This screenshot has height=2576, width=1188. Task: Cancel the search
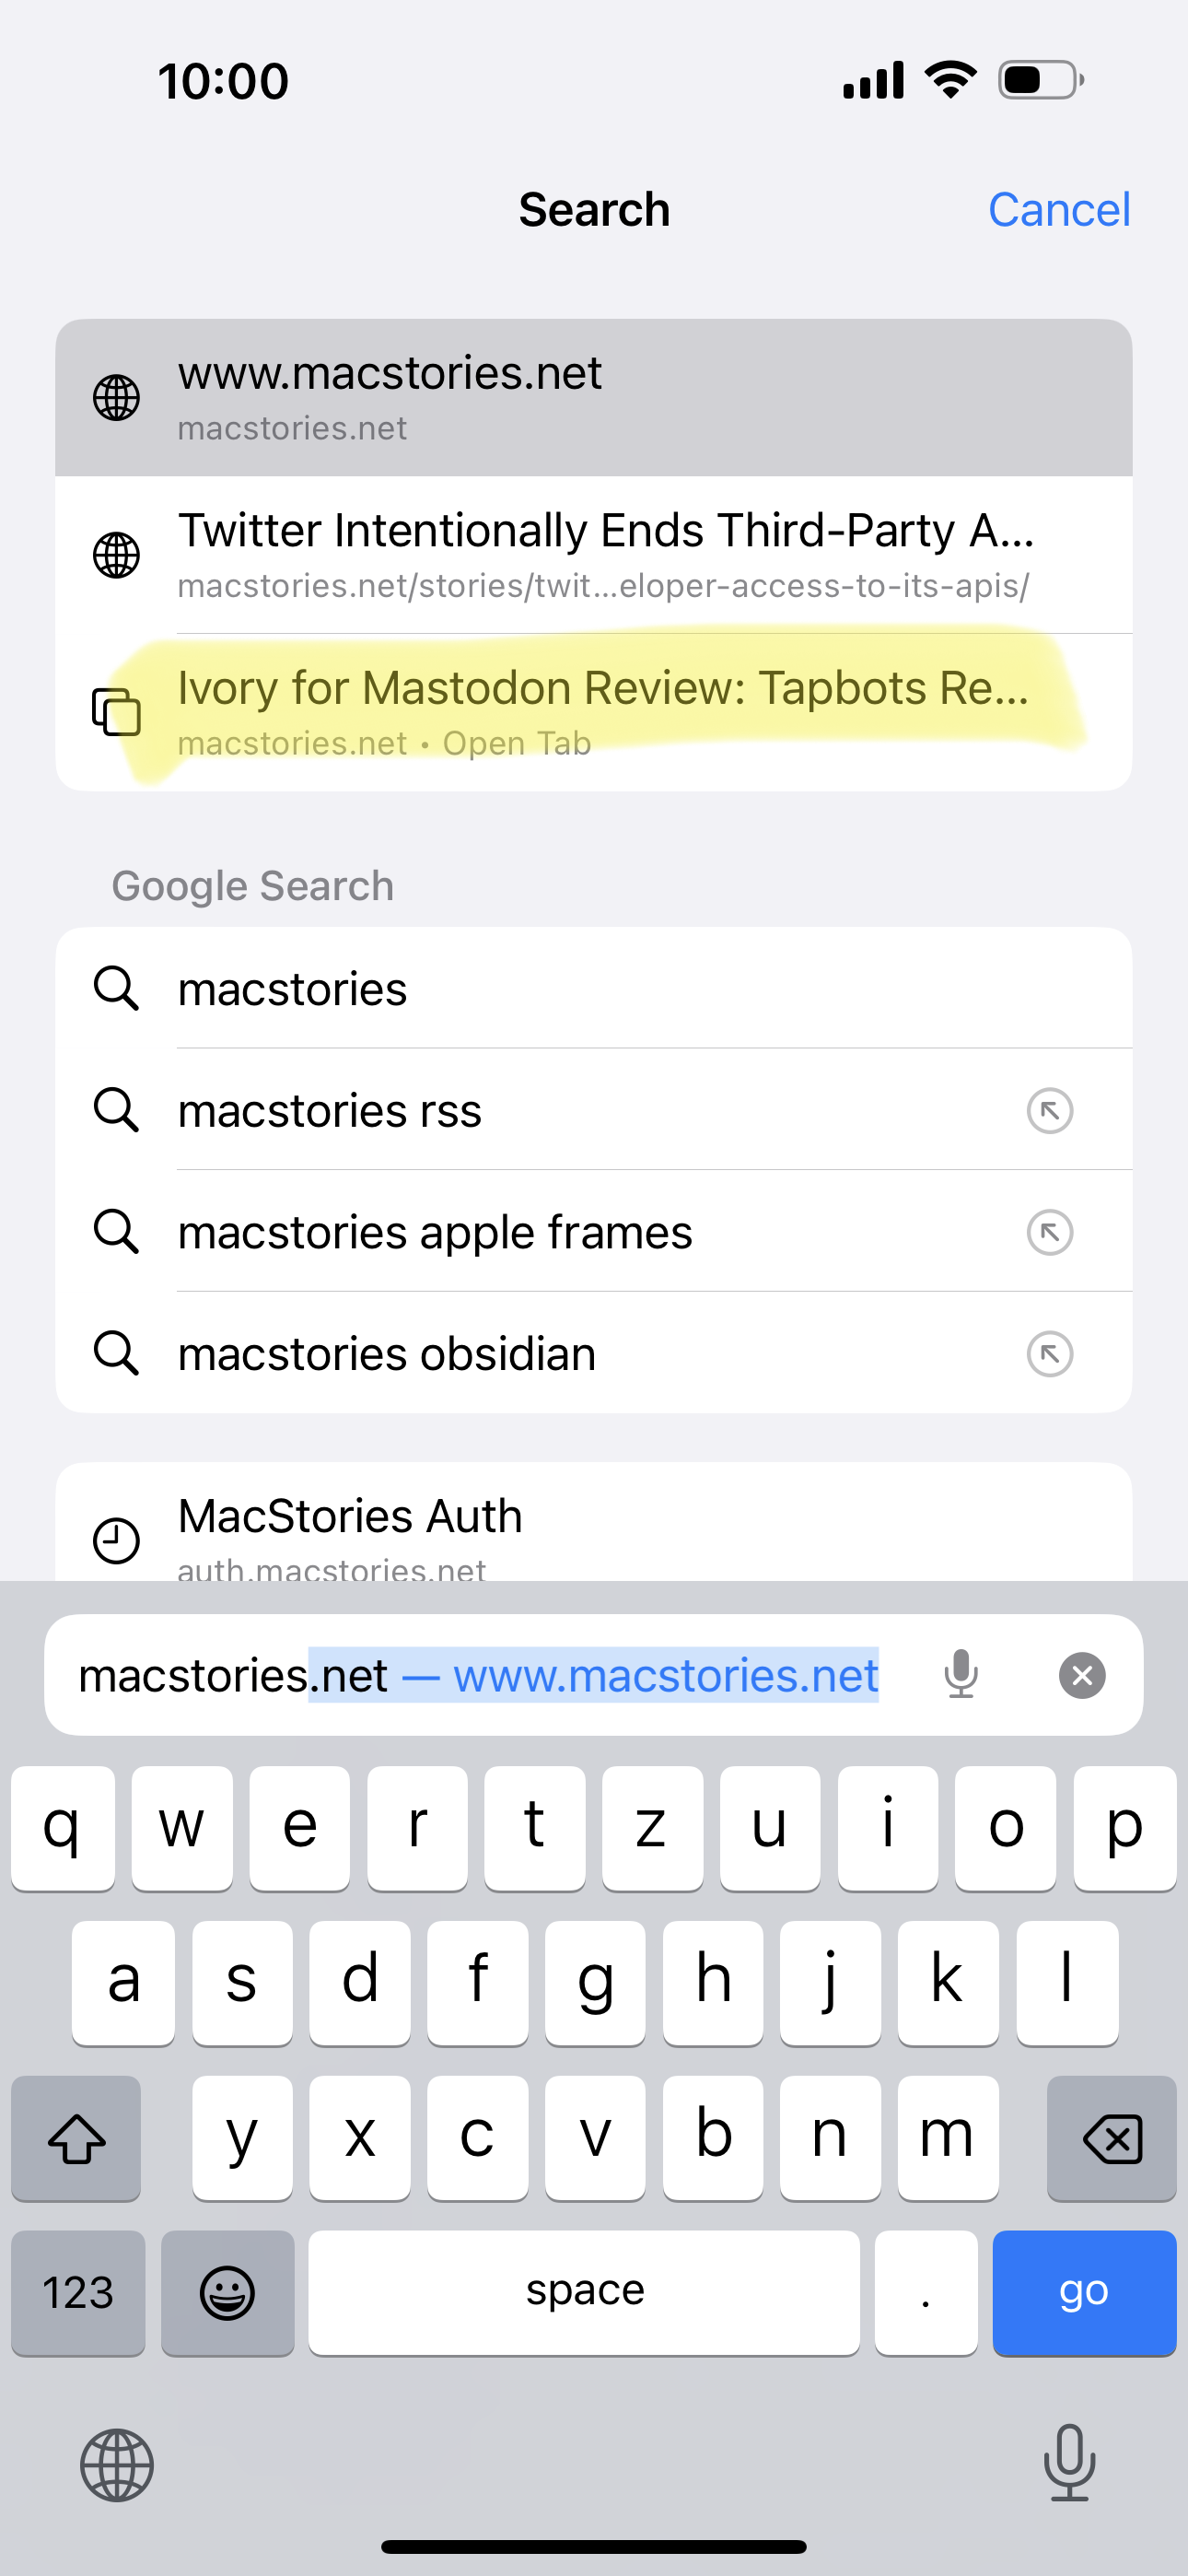pyautogui.click(x=1058, y=210)
